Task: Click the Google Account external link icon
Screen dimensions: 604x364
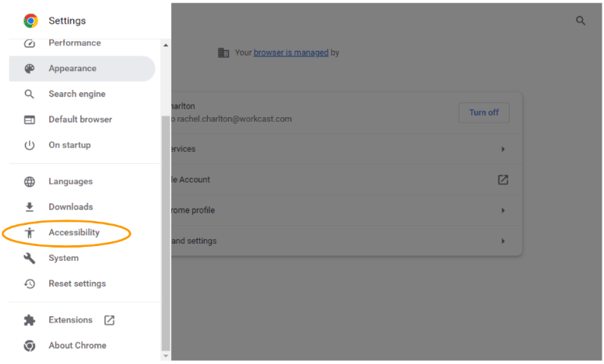Action: 503,180
